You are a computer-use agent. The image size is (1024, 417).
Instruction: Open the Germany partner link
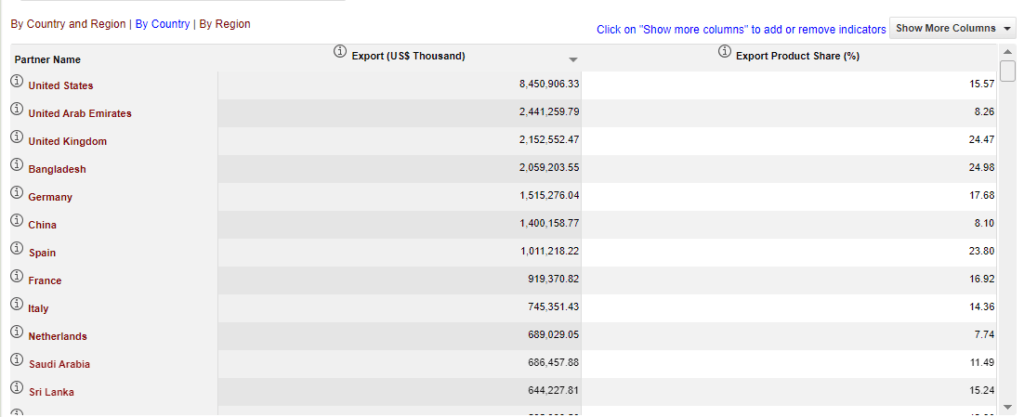(x=50, y=197)
